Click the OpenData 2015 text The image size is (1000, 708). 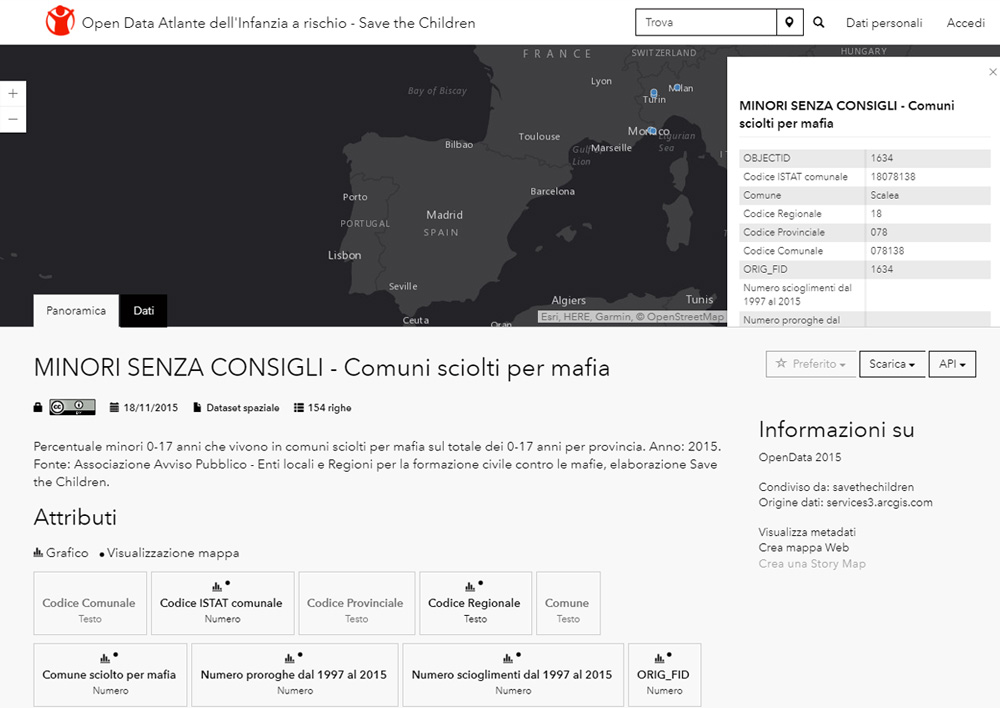tap(800, 457)
